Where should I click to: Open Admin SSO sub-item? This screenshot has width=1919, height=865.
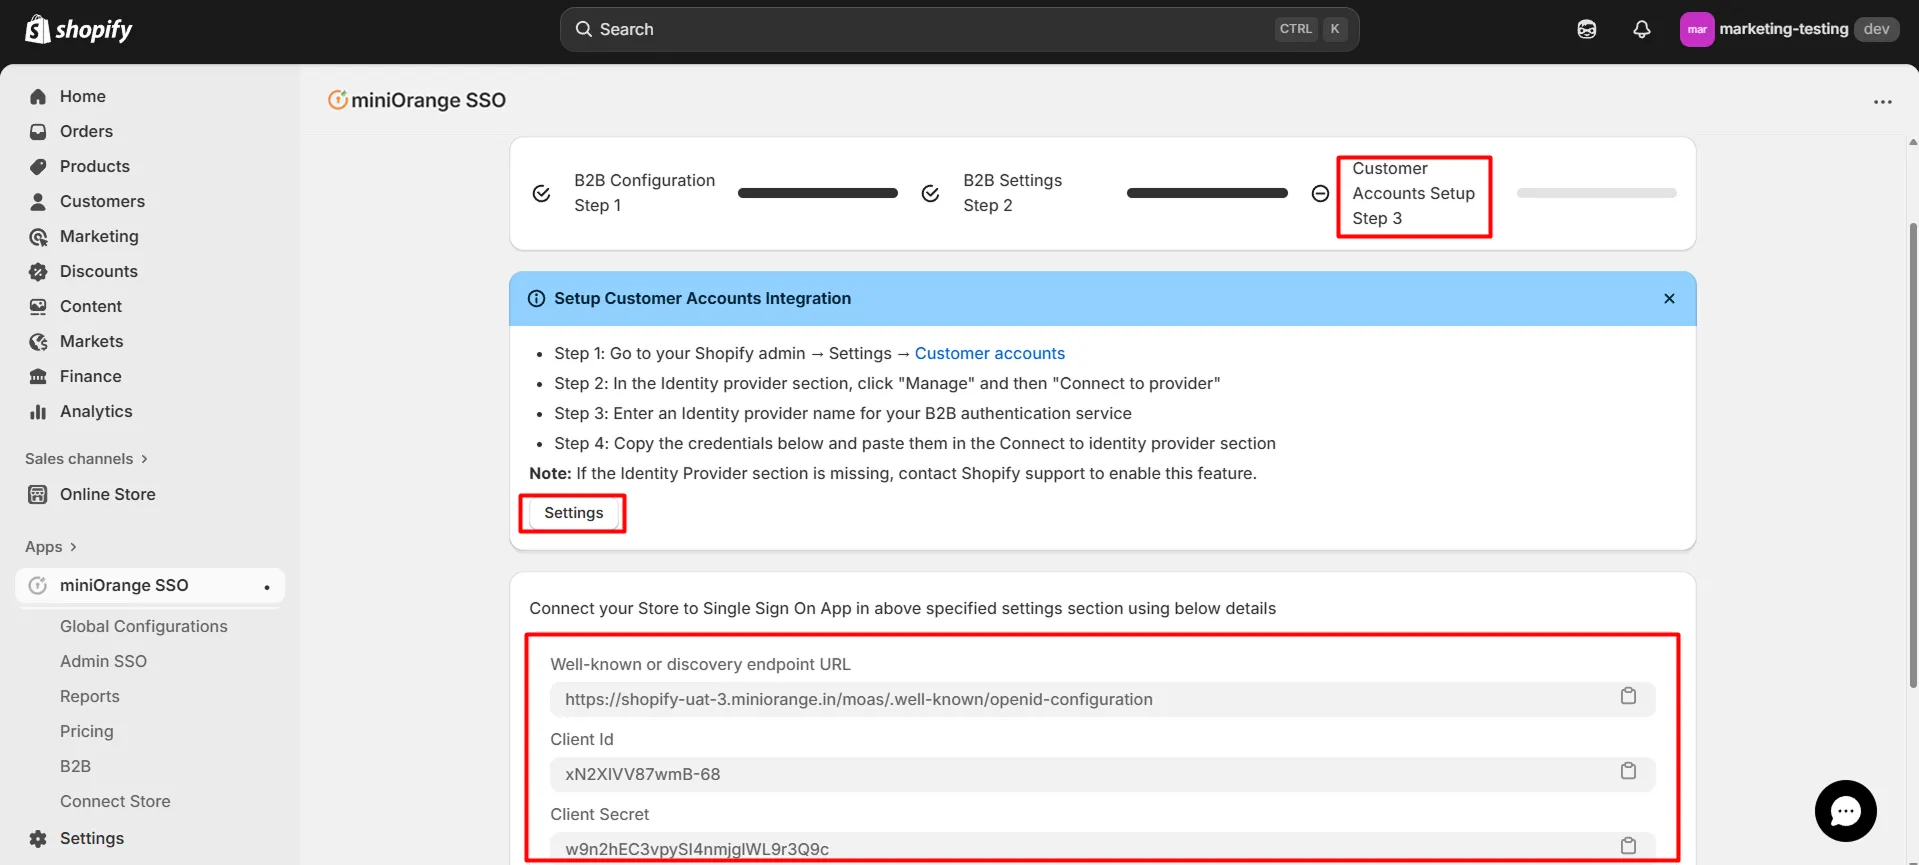click(x=103, y=661)
